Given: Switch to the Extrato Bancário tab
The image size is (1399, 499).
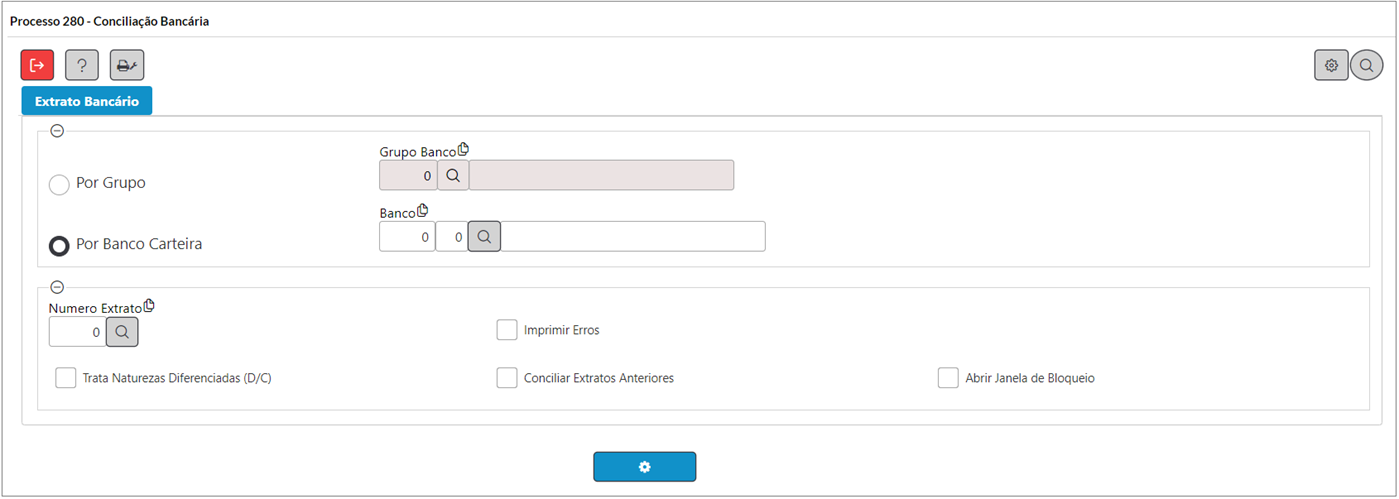Looking at the screenshot, I should [87, 101].
